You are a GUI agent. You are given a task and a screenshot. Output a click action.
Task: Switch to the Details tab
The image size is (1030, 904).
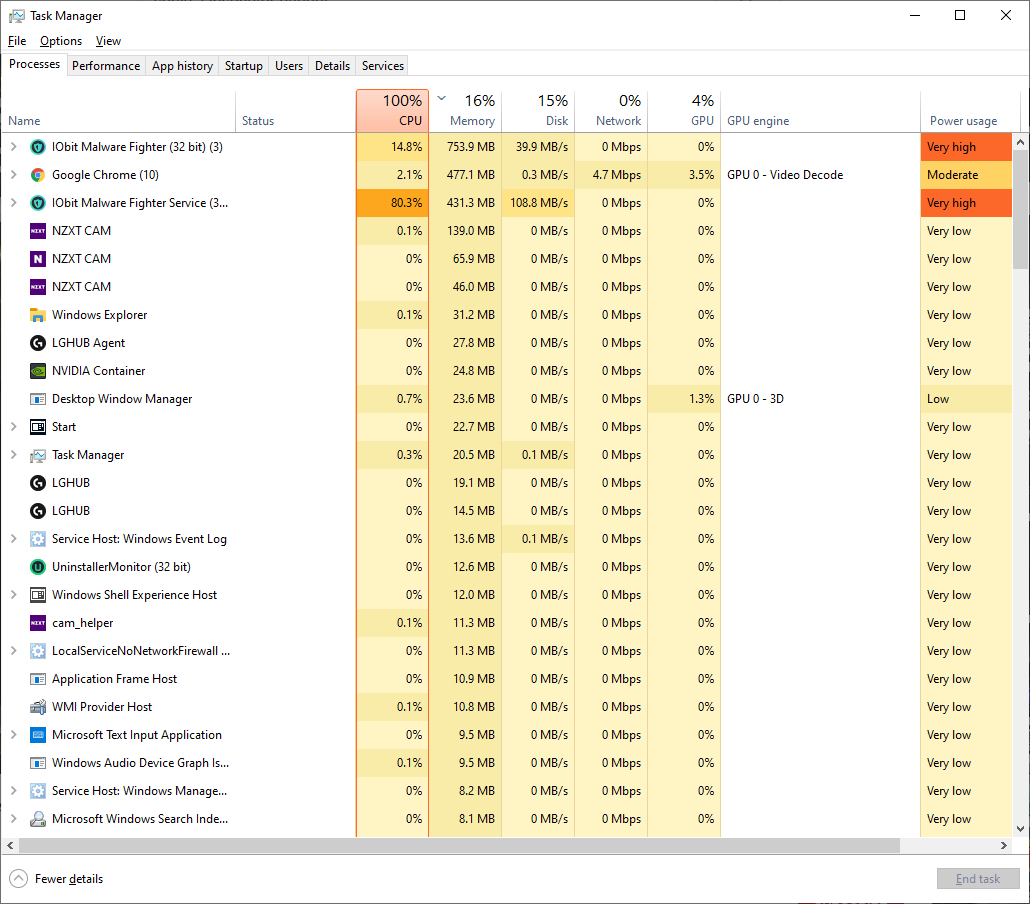(332, 66)
